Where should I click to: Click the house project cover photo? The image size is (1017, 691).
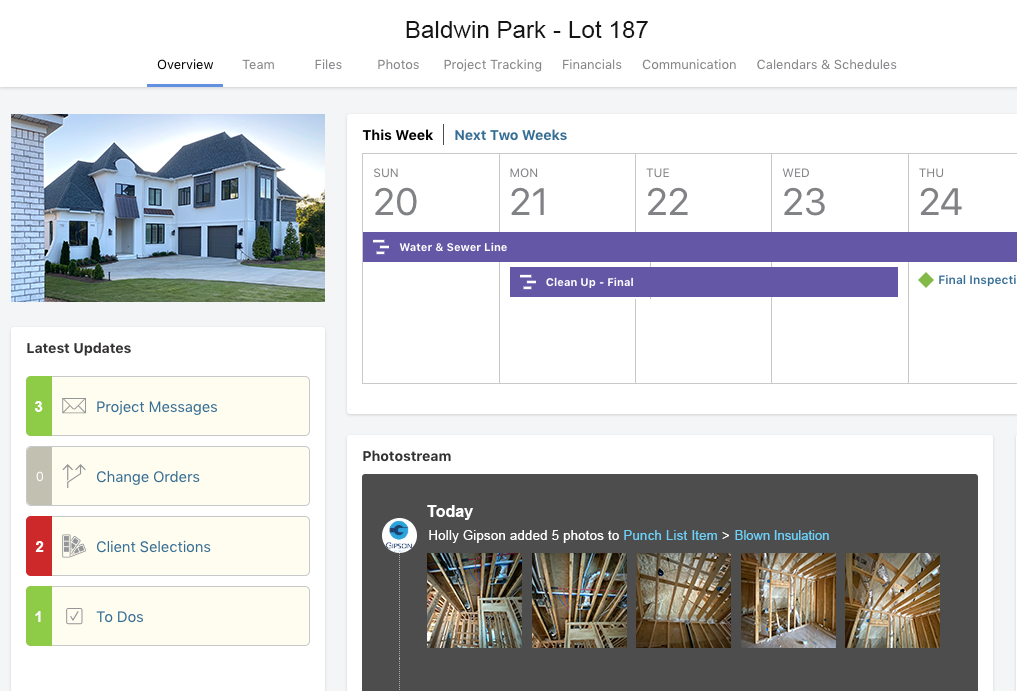168,207
